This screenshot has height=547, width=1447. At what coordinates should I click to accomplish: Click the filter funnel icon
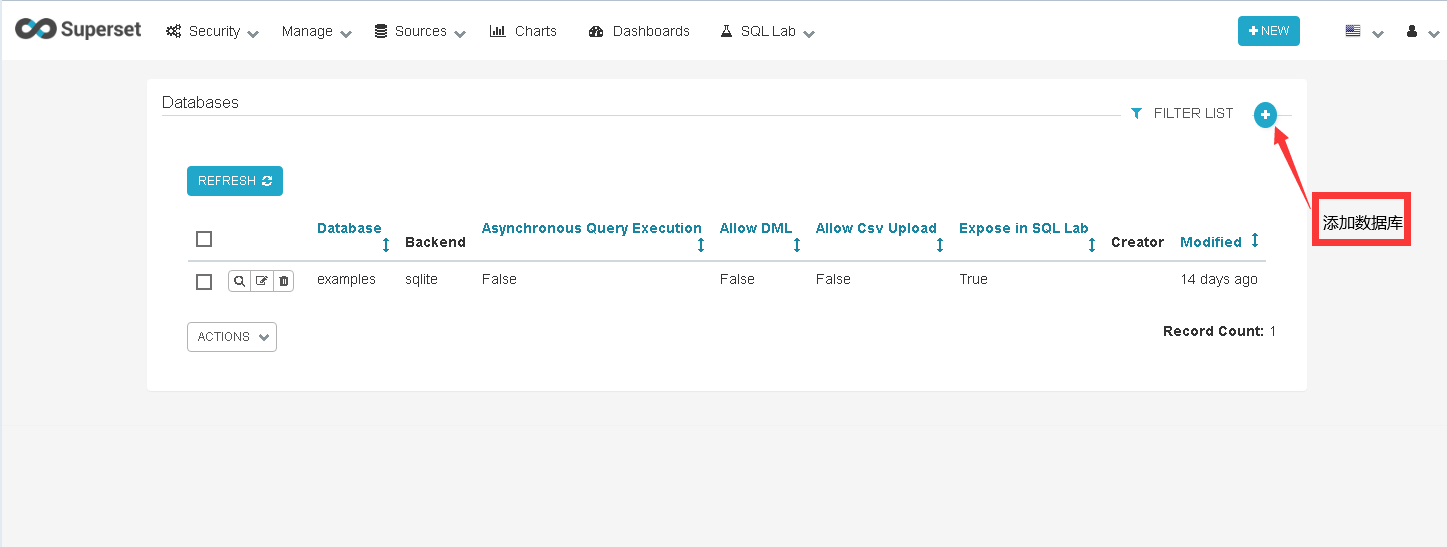click(x=1136, y=113)
